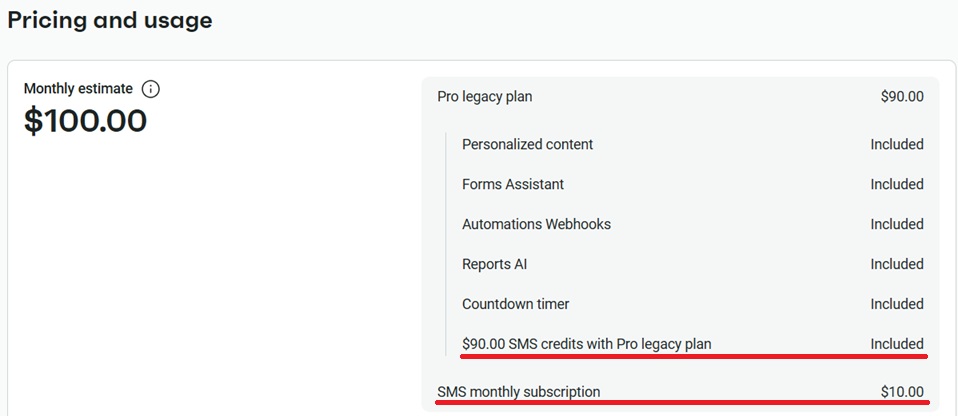Click the Reports AI line item
The height and width of the screenshot is (416, 958).
click(x=494, y=264)
